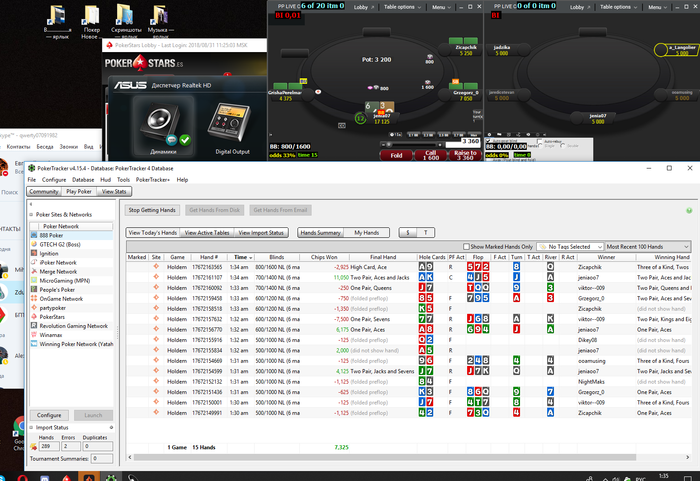
Task: Open Most Recent 100 Hands dropdown
Action: [648, 247]
